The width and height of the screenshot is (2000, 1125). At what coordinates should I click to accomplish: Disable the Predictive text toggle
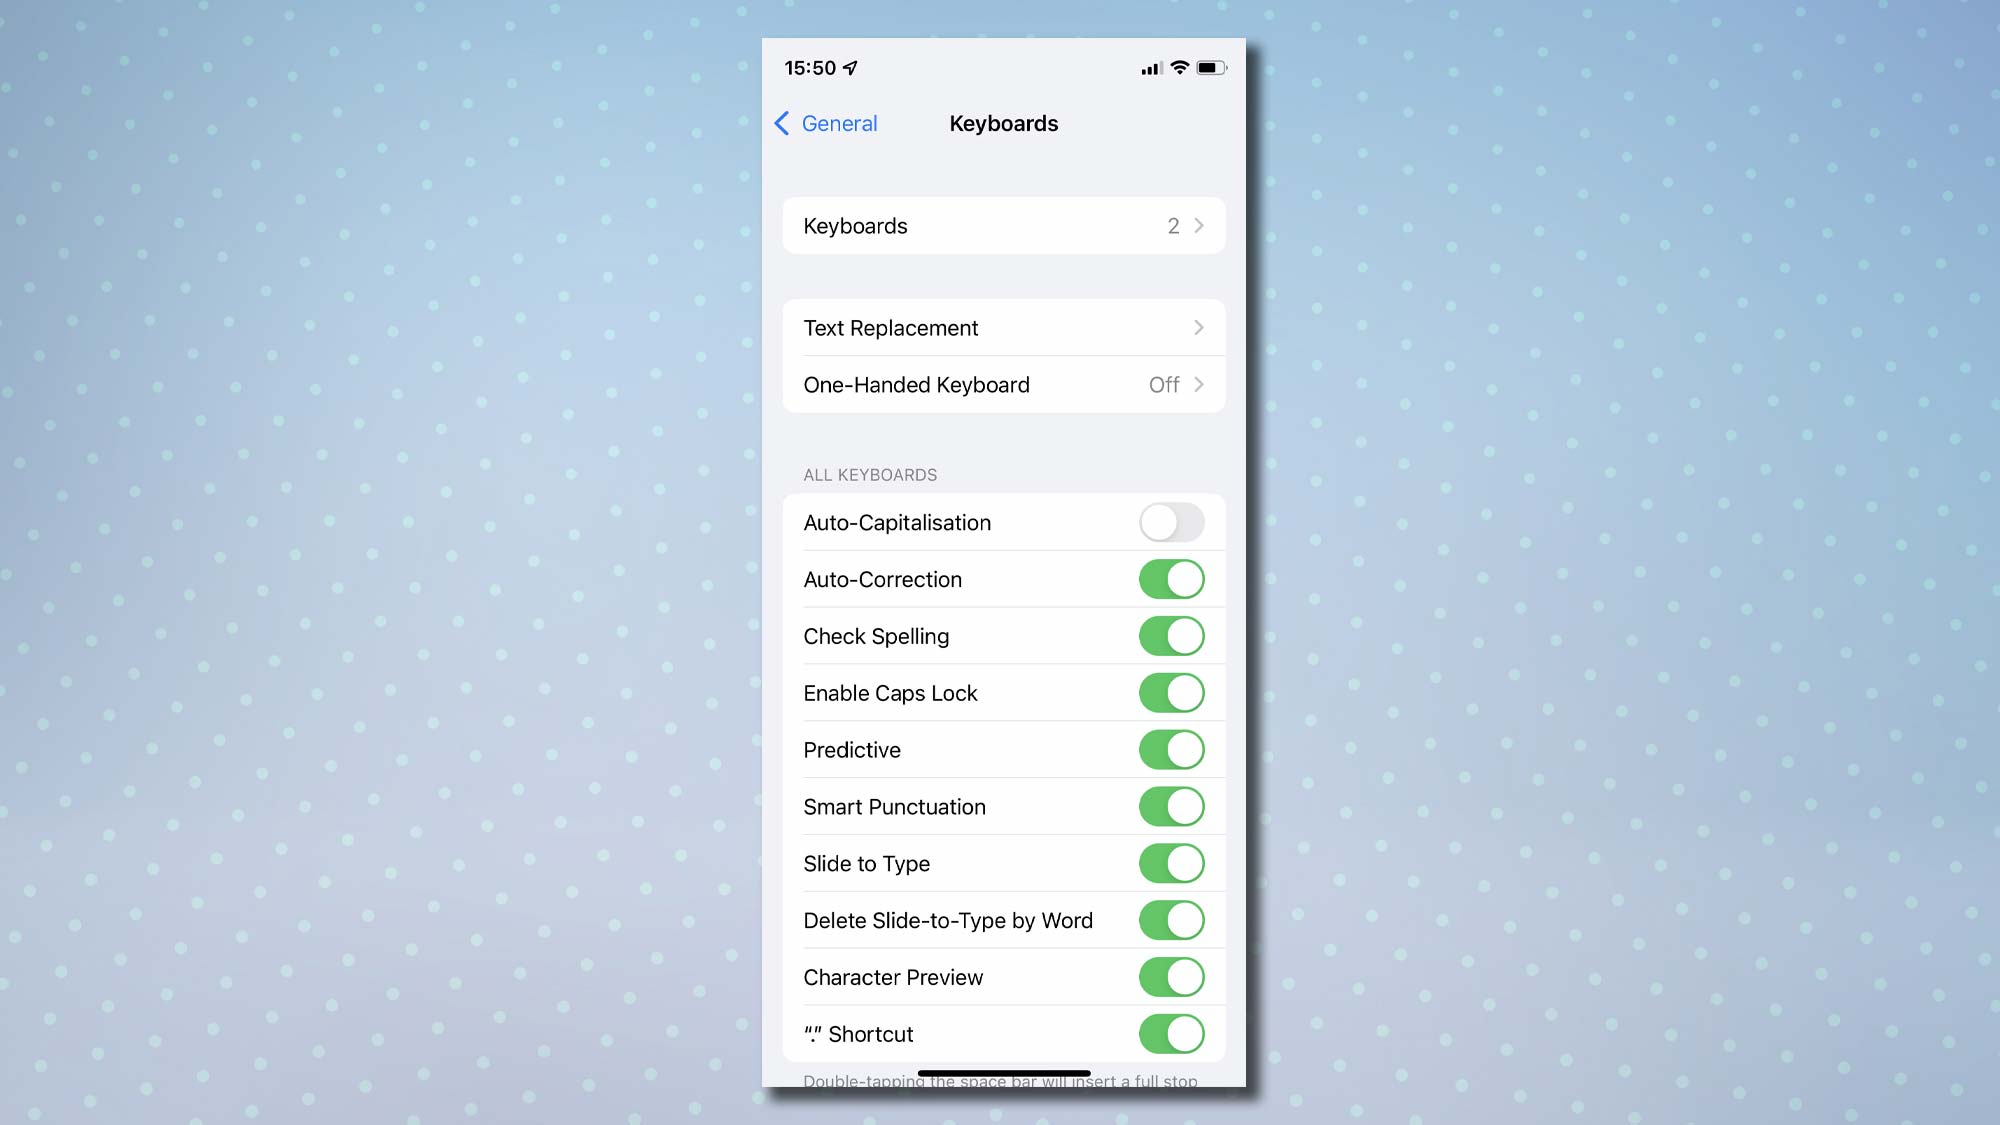(1170, 749)
